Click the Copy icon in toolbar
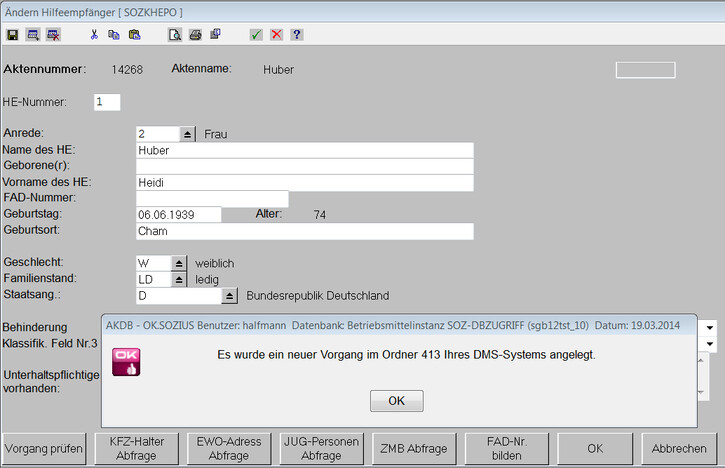Viewport: 725px width, 468px height. (114, 34)
